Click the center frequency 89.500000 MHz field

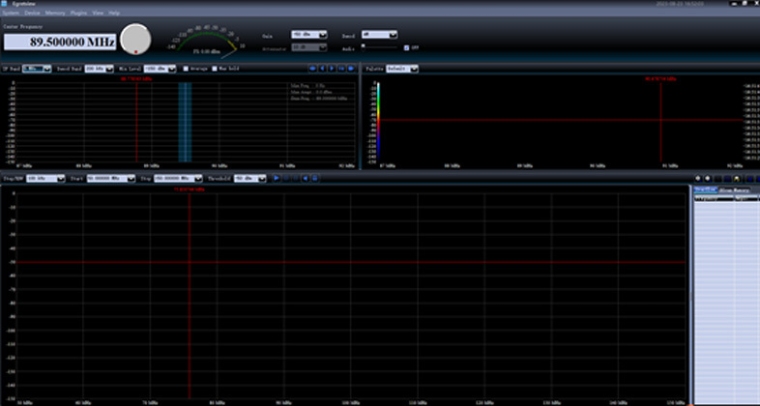pos(60,42)
